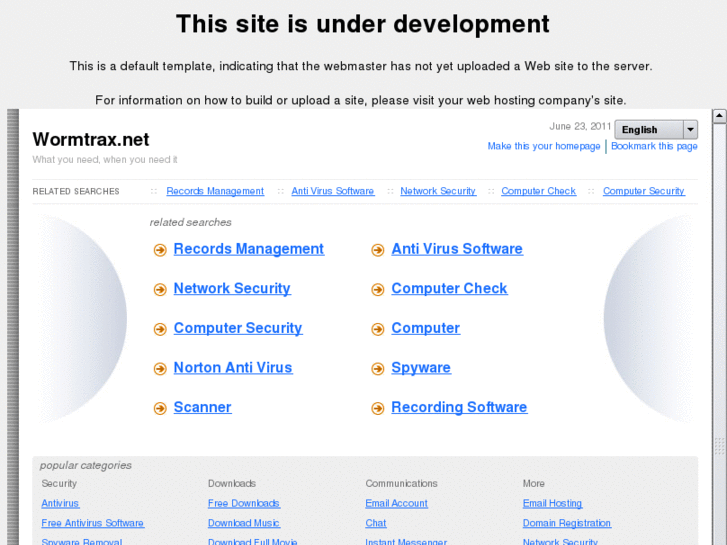Click the arrow icon beside the Computer link
This screenshot has width=727, height=545.
click(378, 329)
